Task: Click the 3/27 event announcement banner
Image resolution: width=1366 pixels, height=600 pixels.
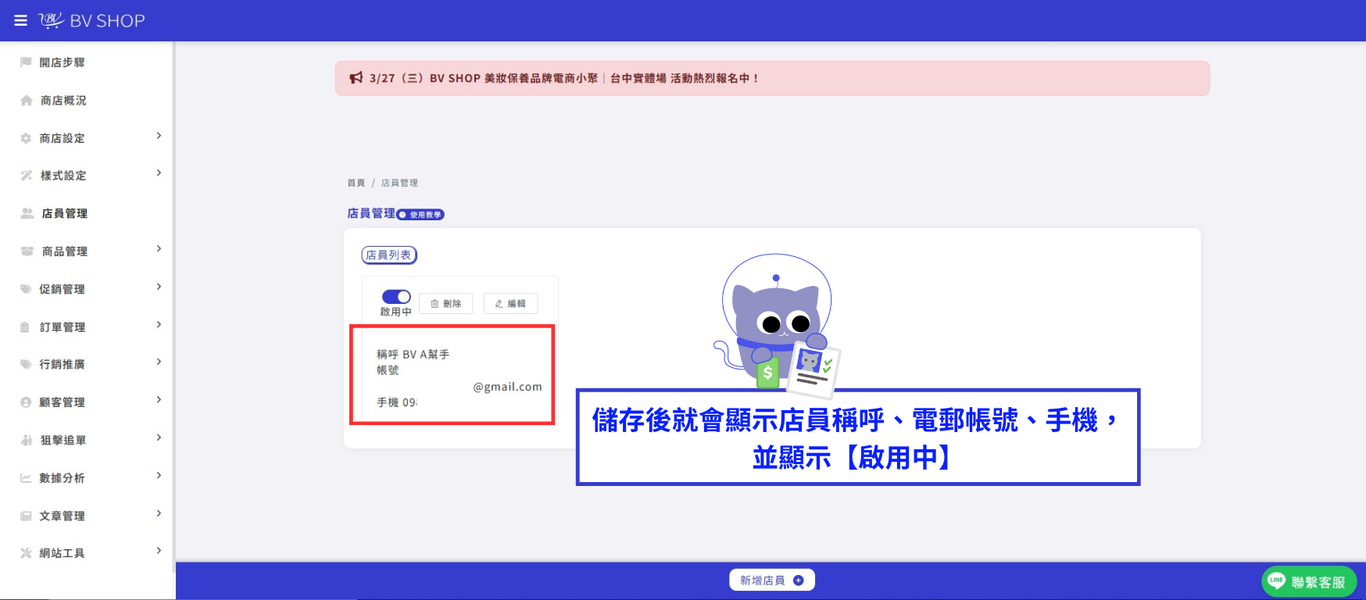Action: pos(772,78)
